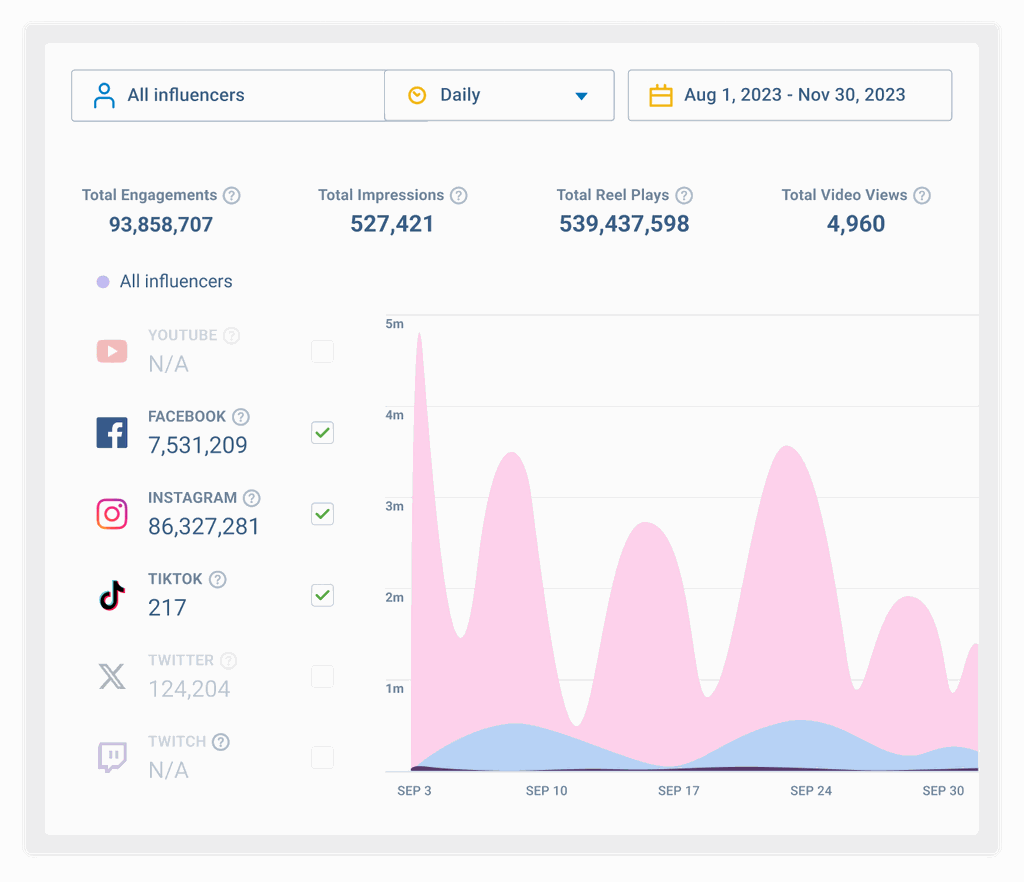Click the Instagram logo icon
Screen dimensions: 1024x882
[x=112, y=514]
